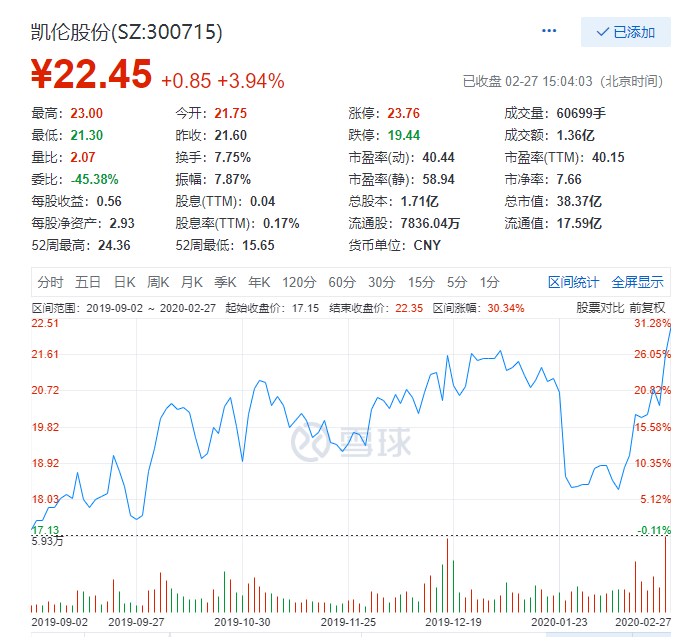
Task: Click the 2020-01-23 date axis label
Action: tap(559, 622)
